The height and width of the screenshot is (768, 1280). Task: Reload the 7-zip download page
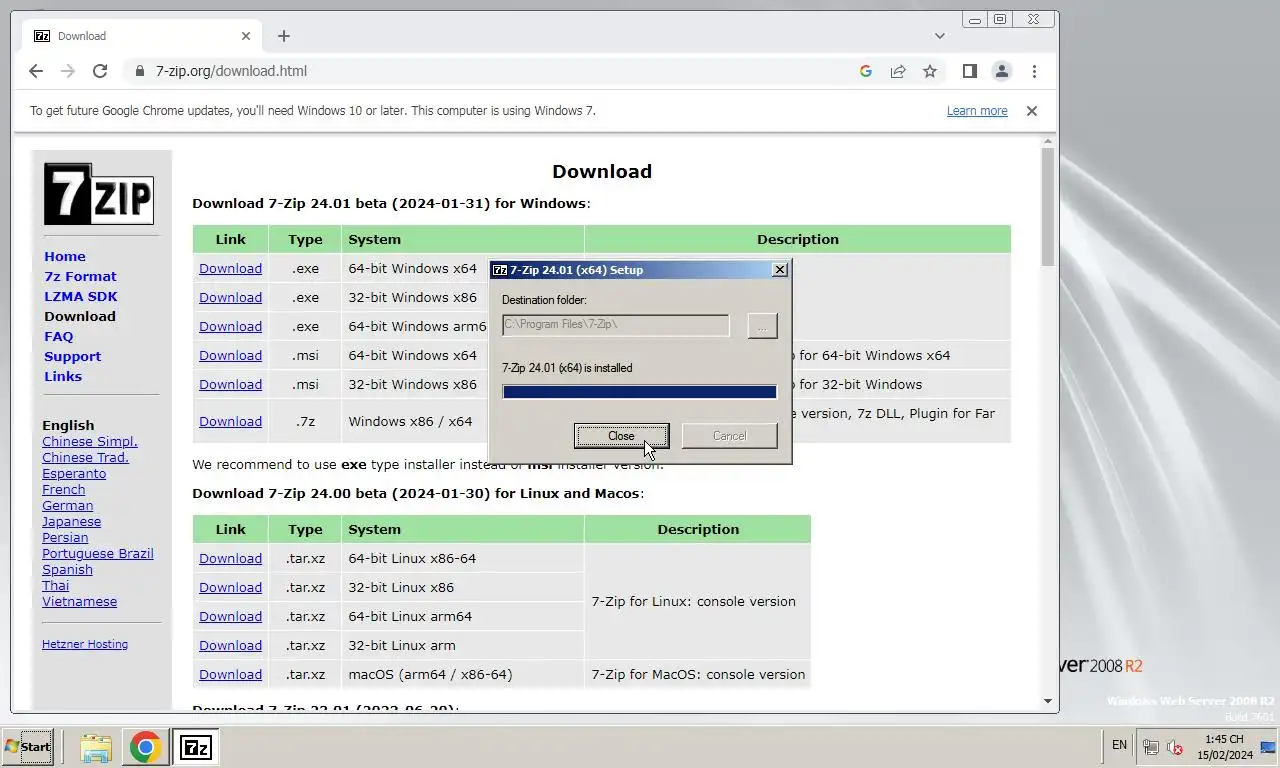click(100, 71)
